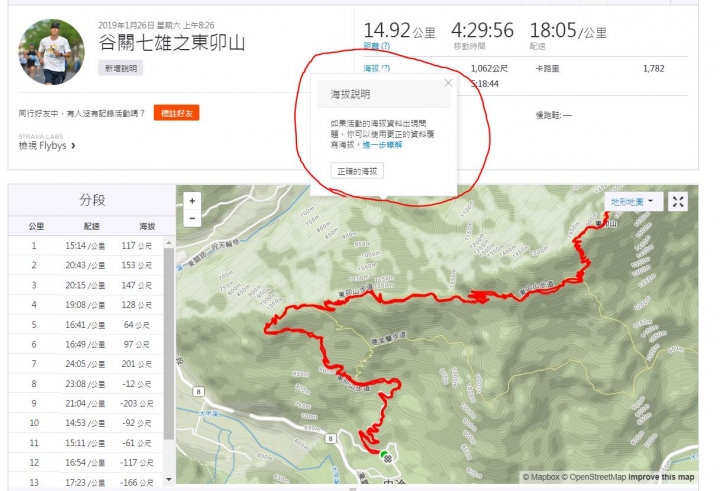Click the checkered finish marker on map
Viewport: 720px width, 491px height.
[388, 458]
